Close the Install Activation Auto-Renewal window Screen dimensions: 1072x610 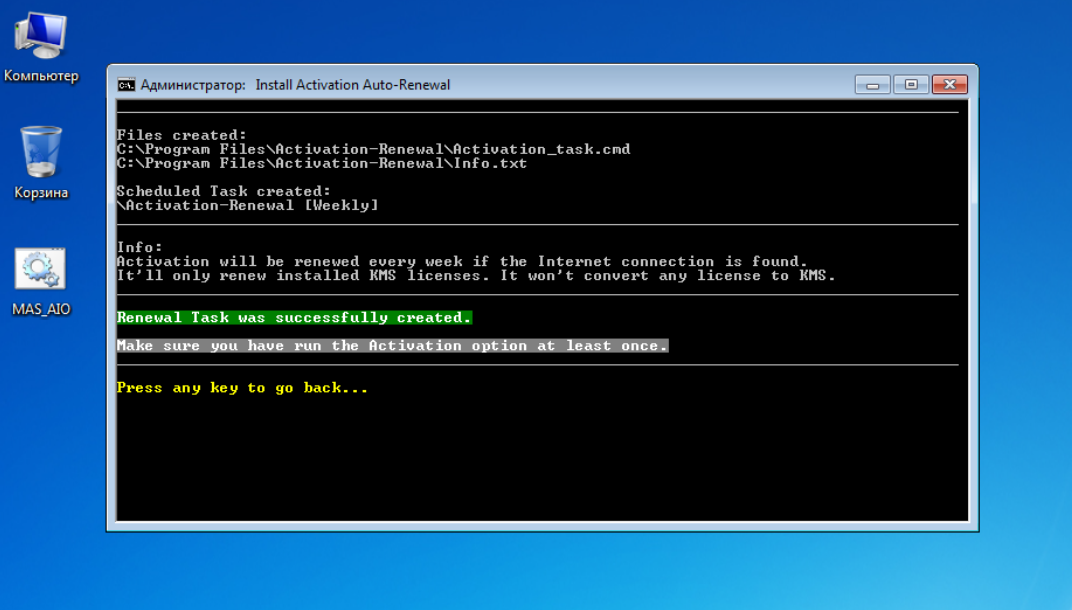click(x=949, y=85)
